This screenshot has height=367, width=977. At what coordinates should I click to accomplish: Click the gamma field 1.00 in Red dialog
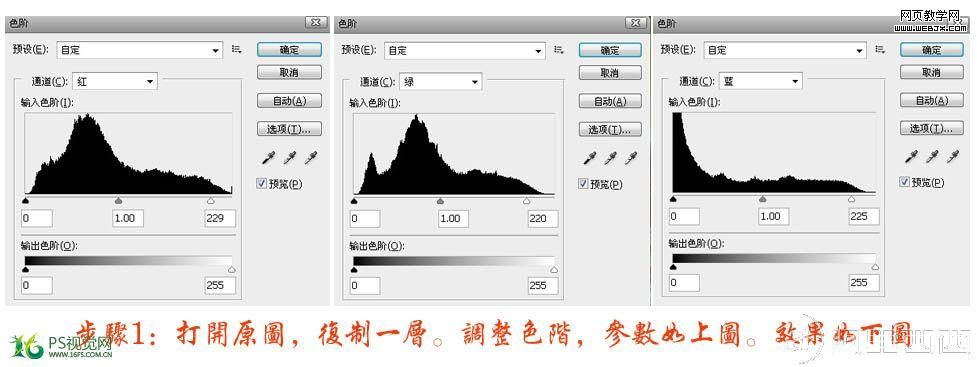128,218
